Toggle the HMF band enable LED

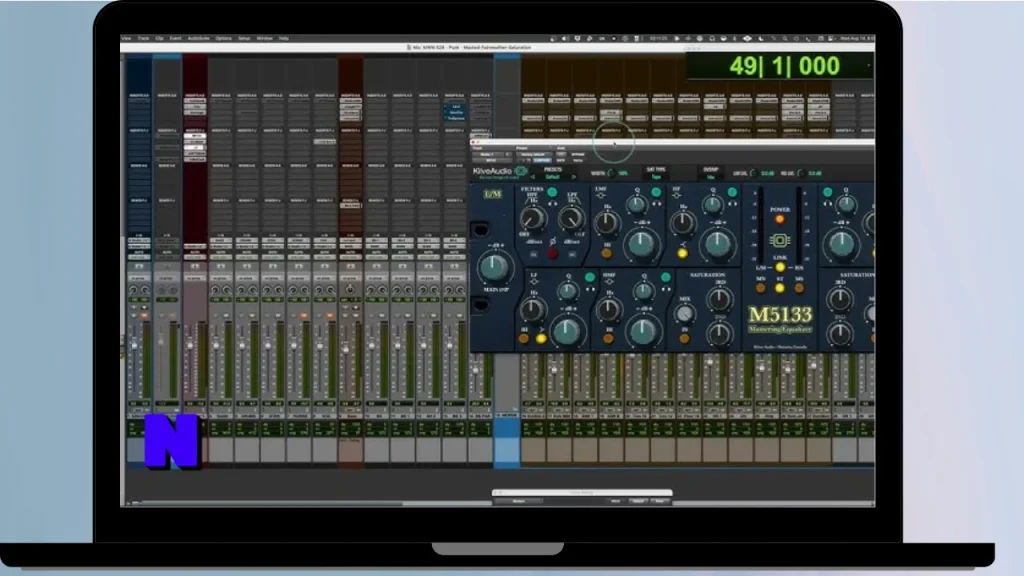(x=665, y=277)
